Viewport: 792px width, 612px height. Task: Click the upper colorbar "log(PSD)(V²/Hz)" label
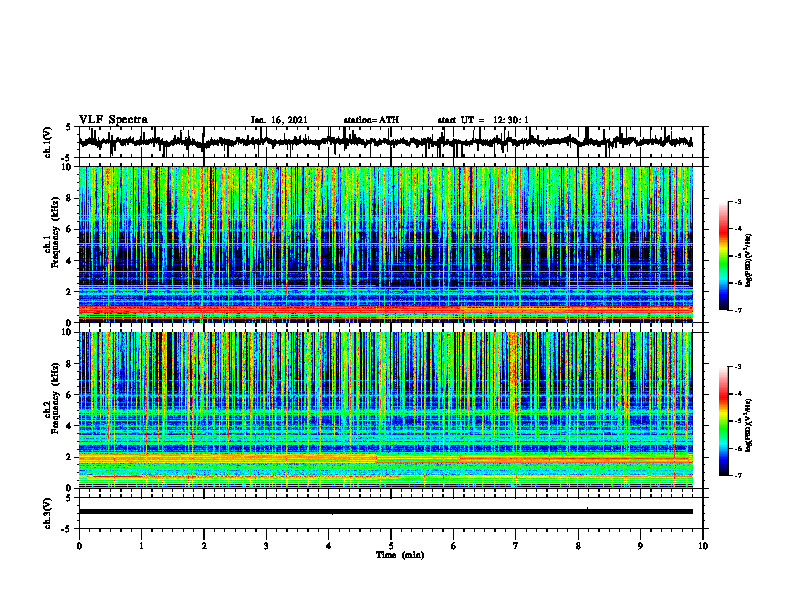(x=749, y=261)
